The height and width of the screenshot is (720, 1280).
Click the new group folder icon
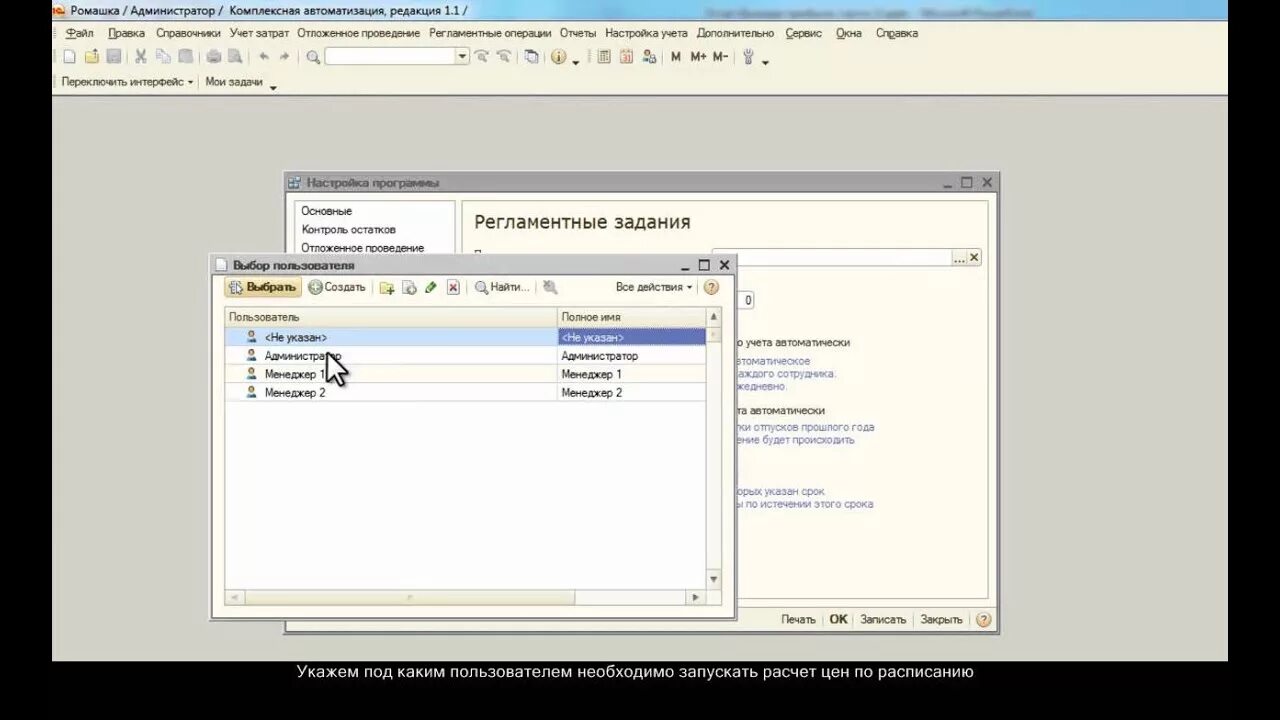click(x=387, y=287)
